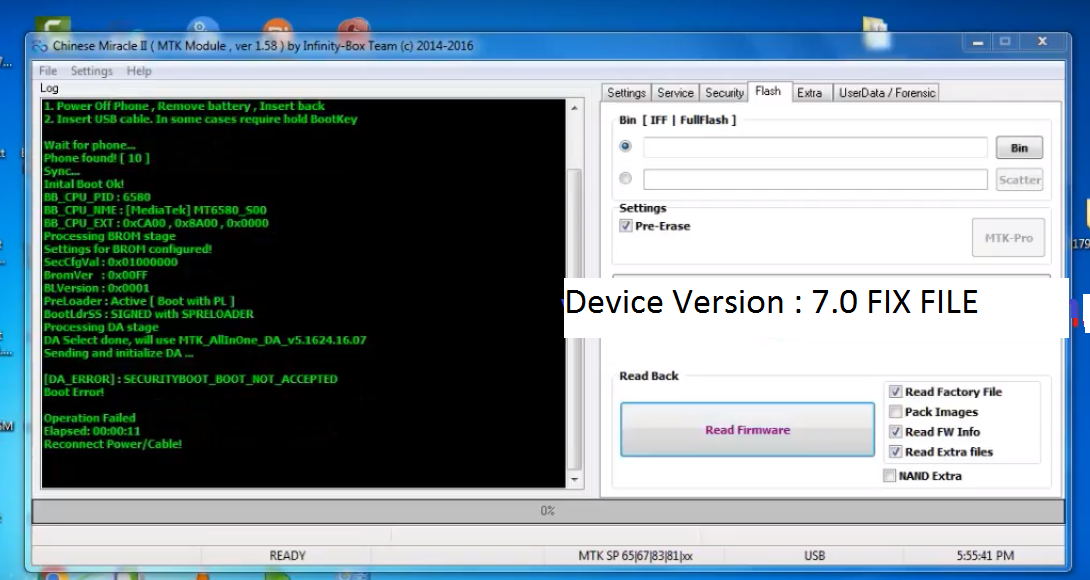1090x580 pixels.
Task: Click the SECURITYBOOT_BOOT_NOT_ACCEPTED error line
Action: (x=190, y=379)
